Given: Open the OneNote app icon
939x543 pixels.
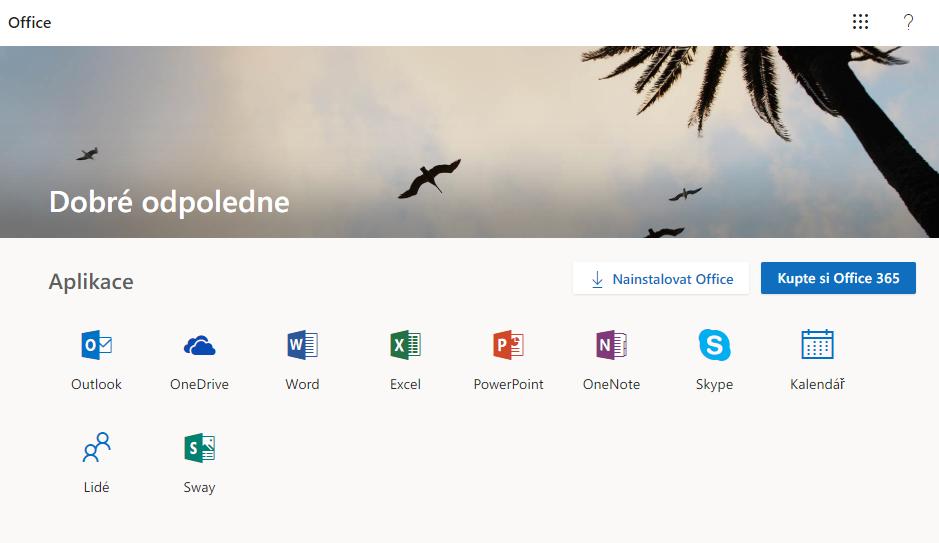Looking at the screenshot, I should point(611,345).
